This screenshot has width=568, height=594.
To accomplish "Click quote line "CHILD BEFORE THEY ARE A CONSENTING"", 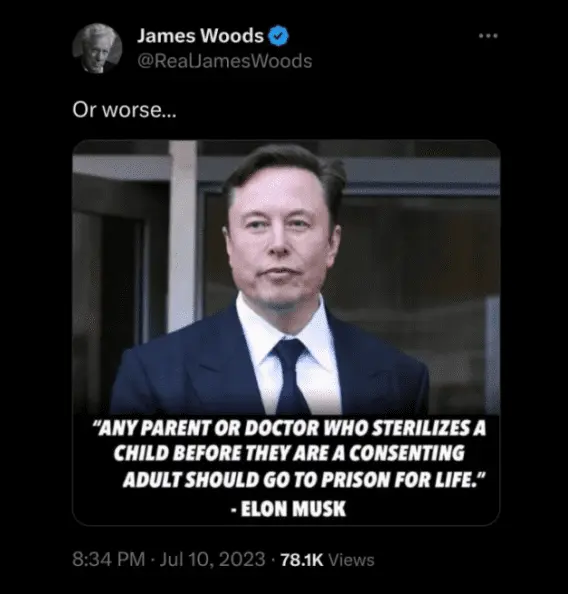I will point(289,453).
